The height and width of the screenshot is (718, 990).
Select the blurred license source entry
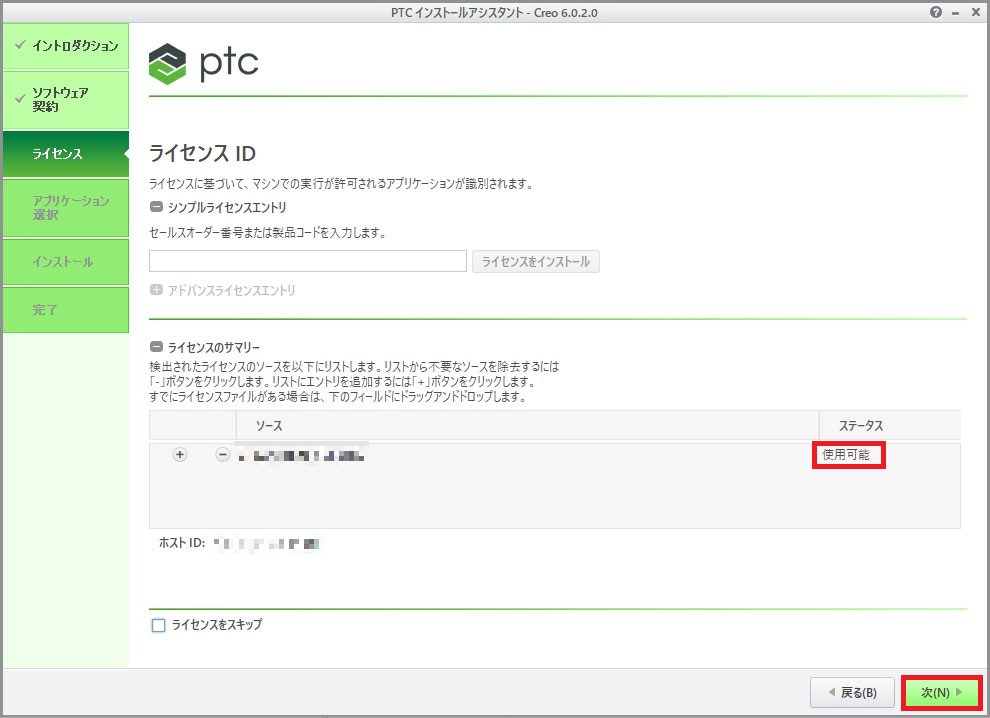[302, 455]
